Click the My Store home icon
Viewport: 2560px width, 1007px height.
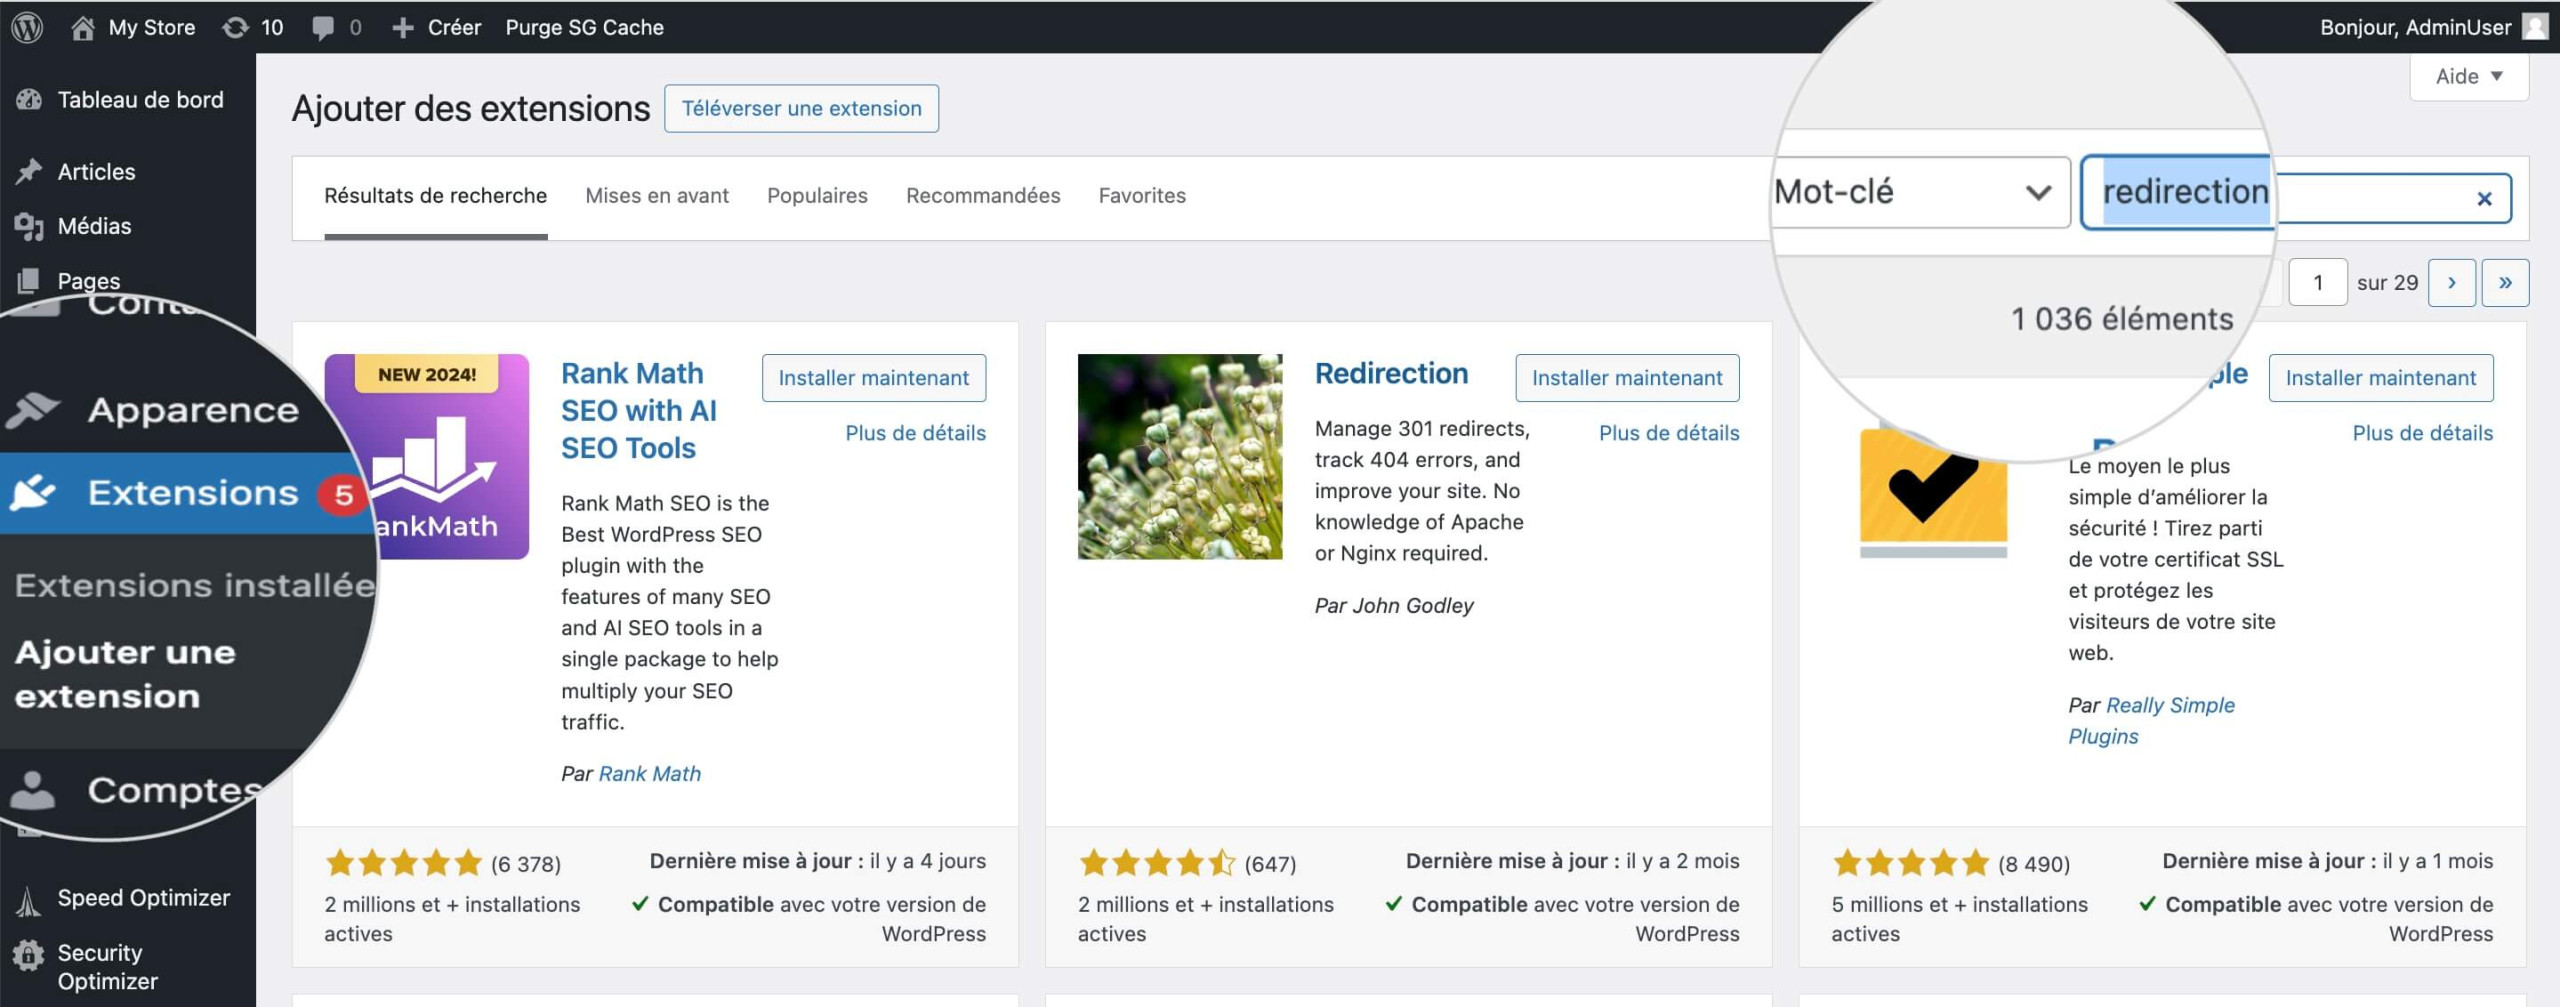tap(83, 27)
